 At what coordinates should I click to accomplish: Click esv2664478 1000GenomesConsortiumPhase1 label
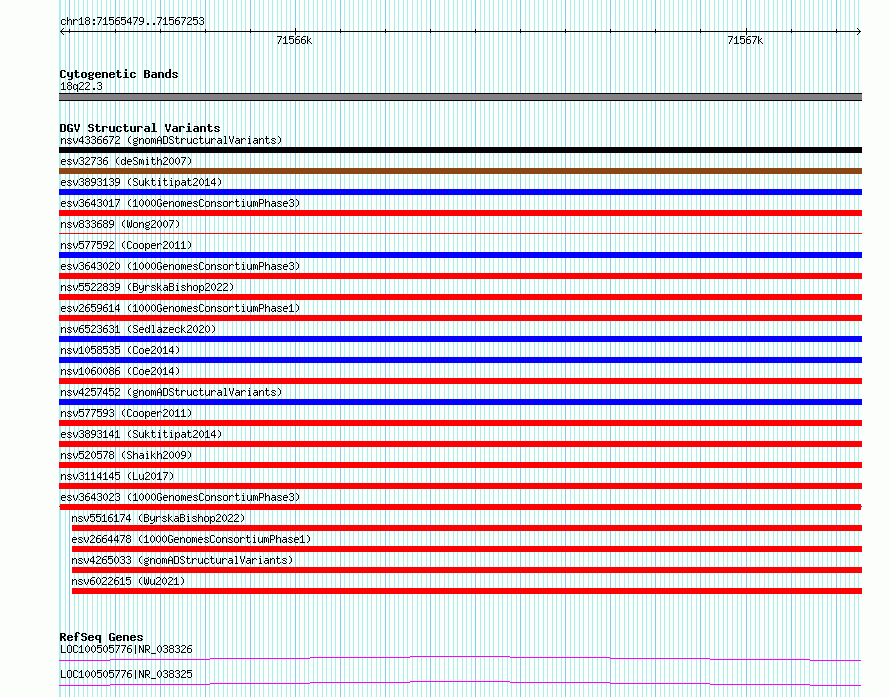tap(191, 539)
